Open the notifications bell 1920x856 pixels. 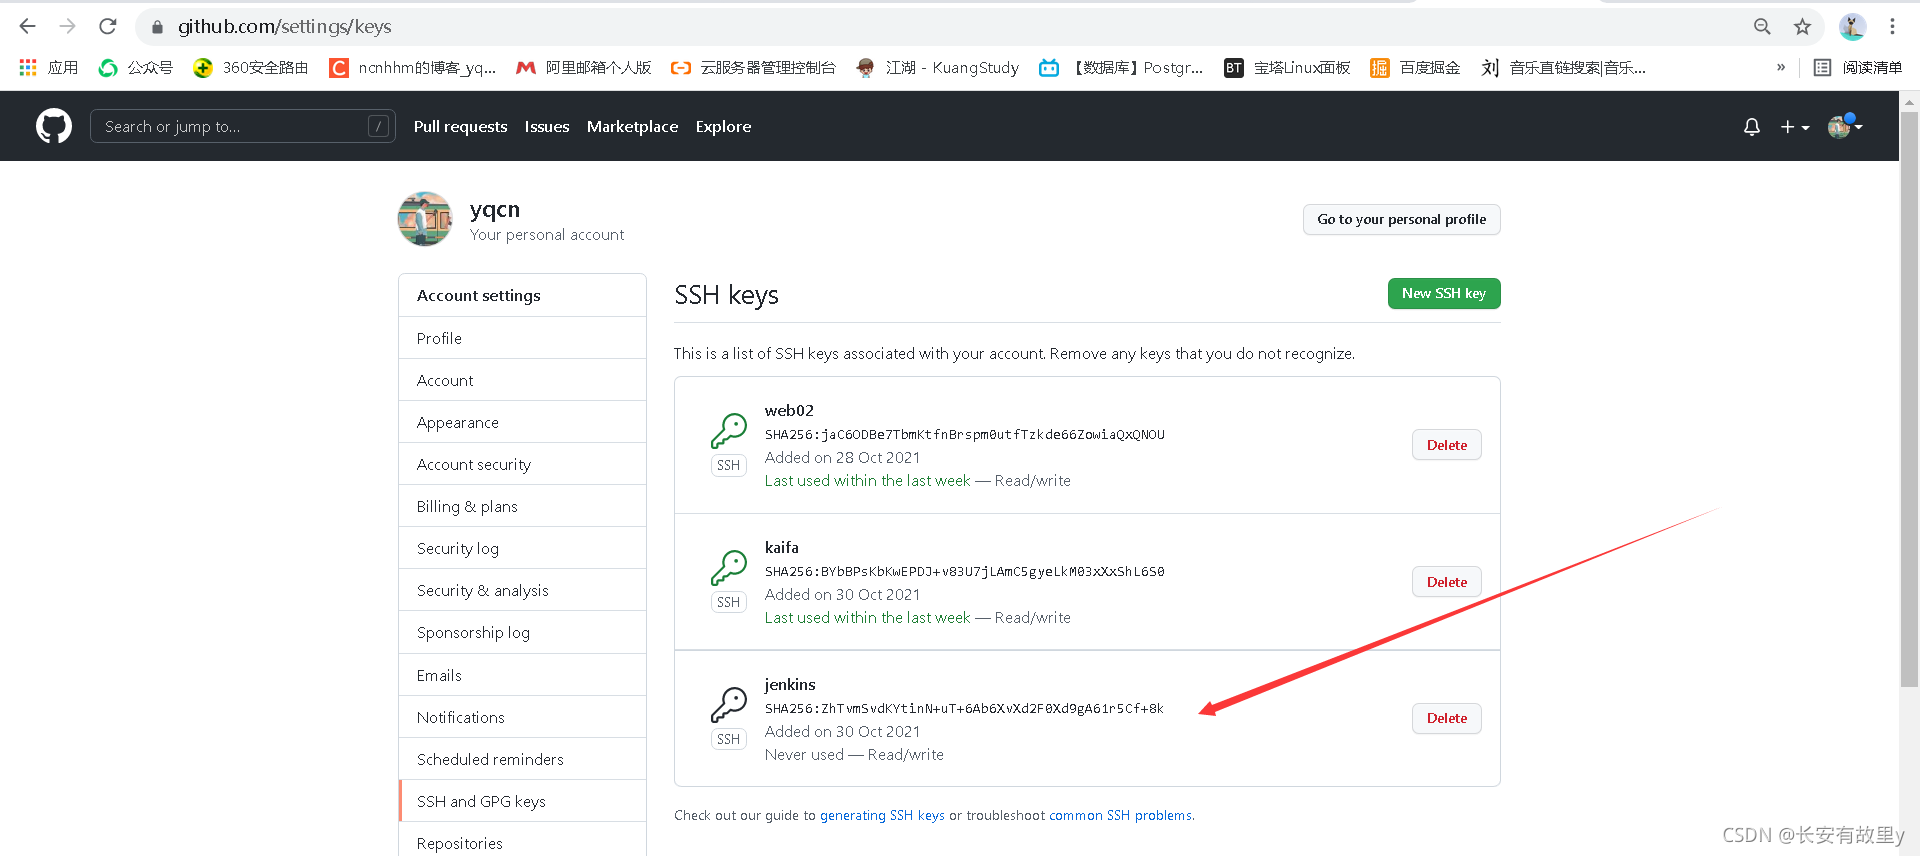[1752, 127]
